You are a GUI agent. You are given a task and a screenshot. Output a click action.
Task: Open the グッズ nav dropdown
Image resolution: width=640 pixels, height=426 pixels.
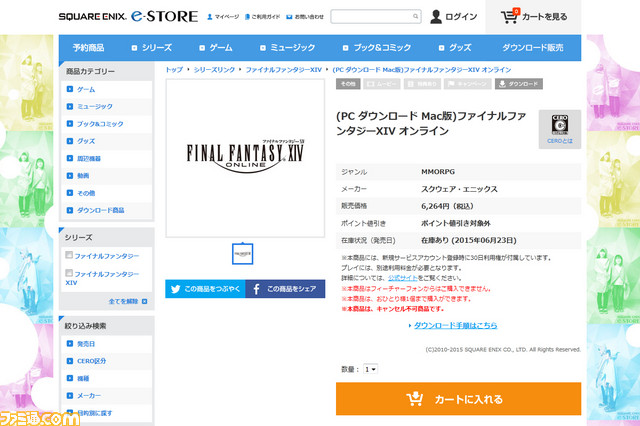(x=455, y=48)
